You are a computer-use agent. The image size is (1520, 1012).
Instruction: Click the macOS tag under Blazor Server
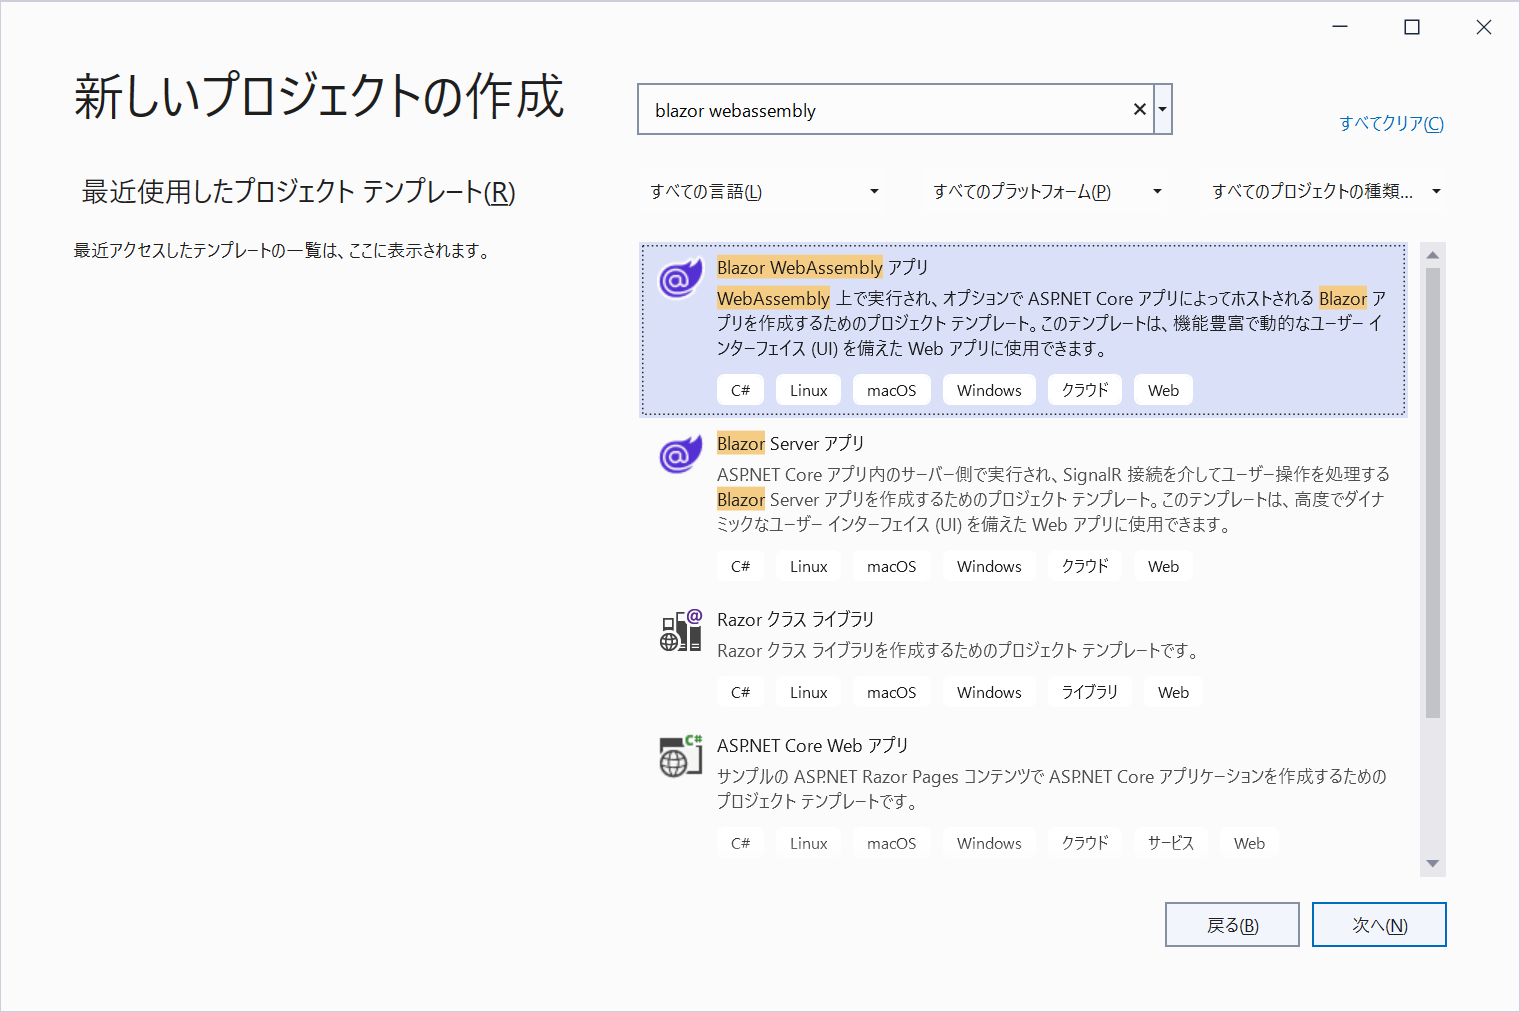(x=891, y=565)
